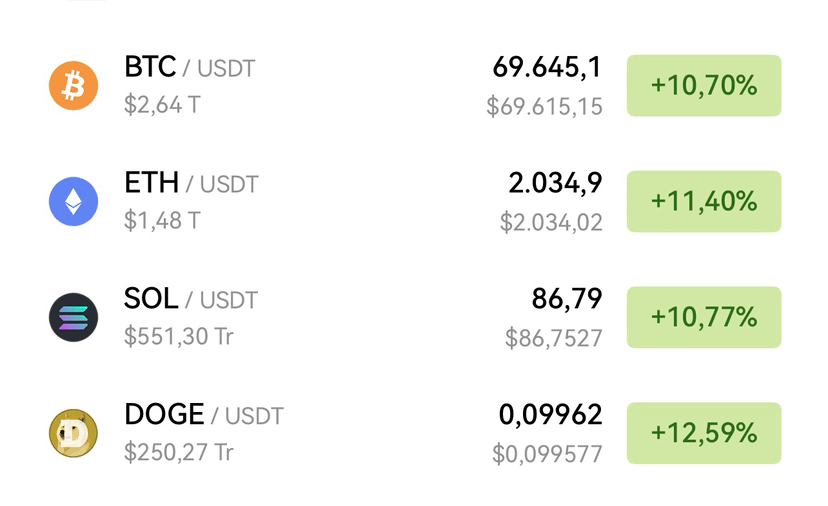This screenshot has height=506, width=828.
Task: Tap the Bitcoin coin icon
Action: pyautogui.click(x=73, y=86)
